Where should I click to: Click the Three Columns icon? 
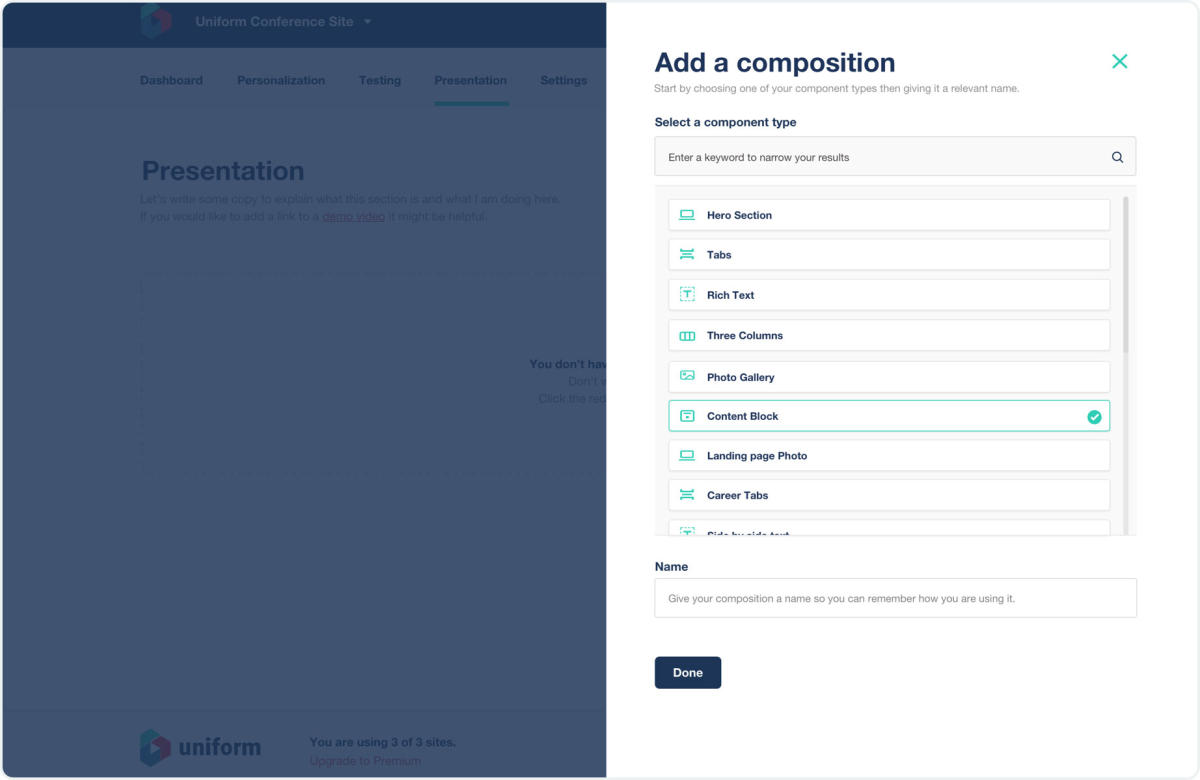pyautogui.click(x=687, y=336)
